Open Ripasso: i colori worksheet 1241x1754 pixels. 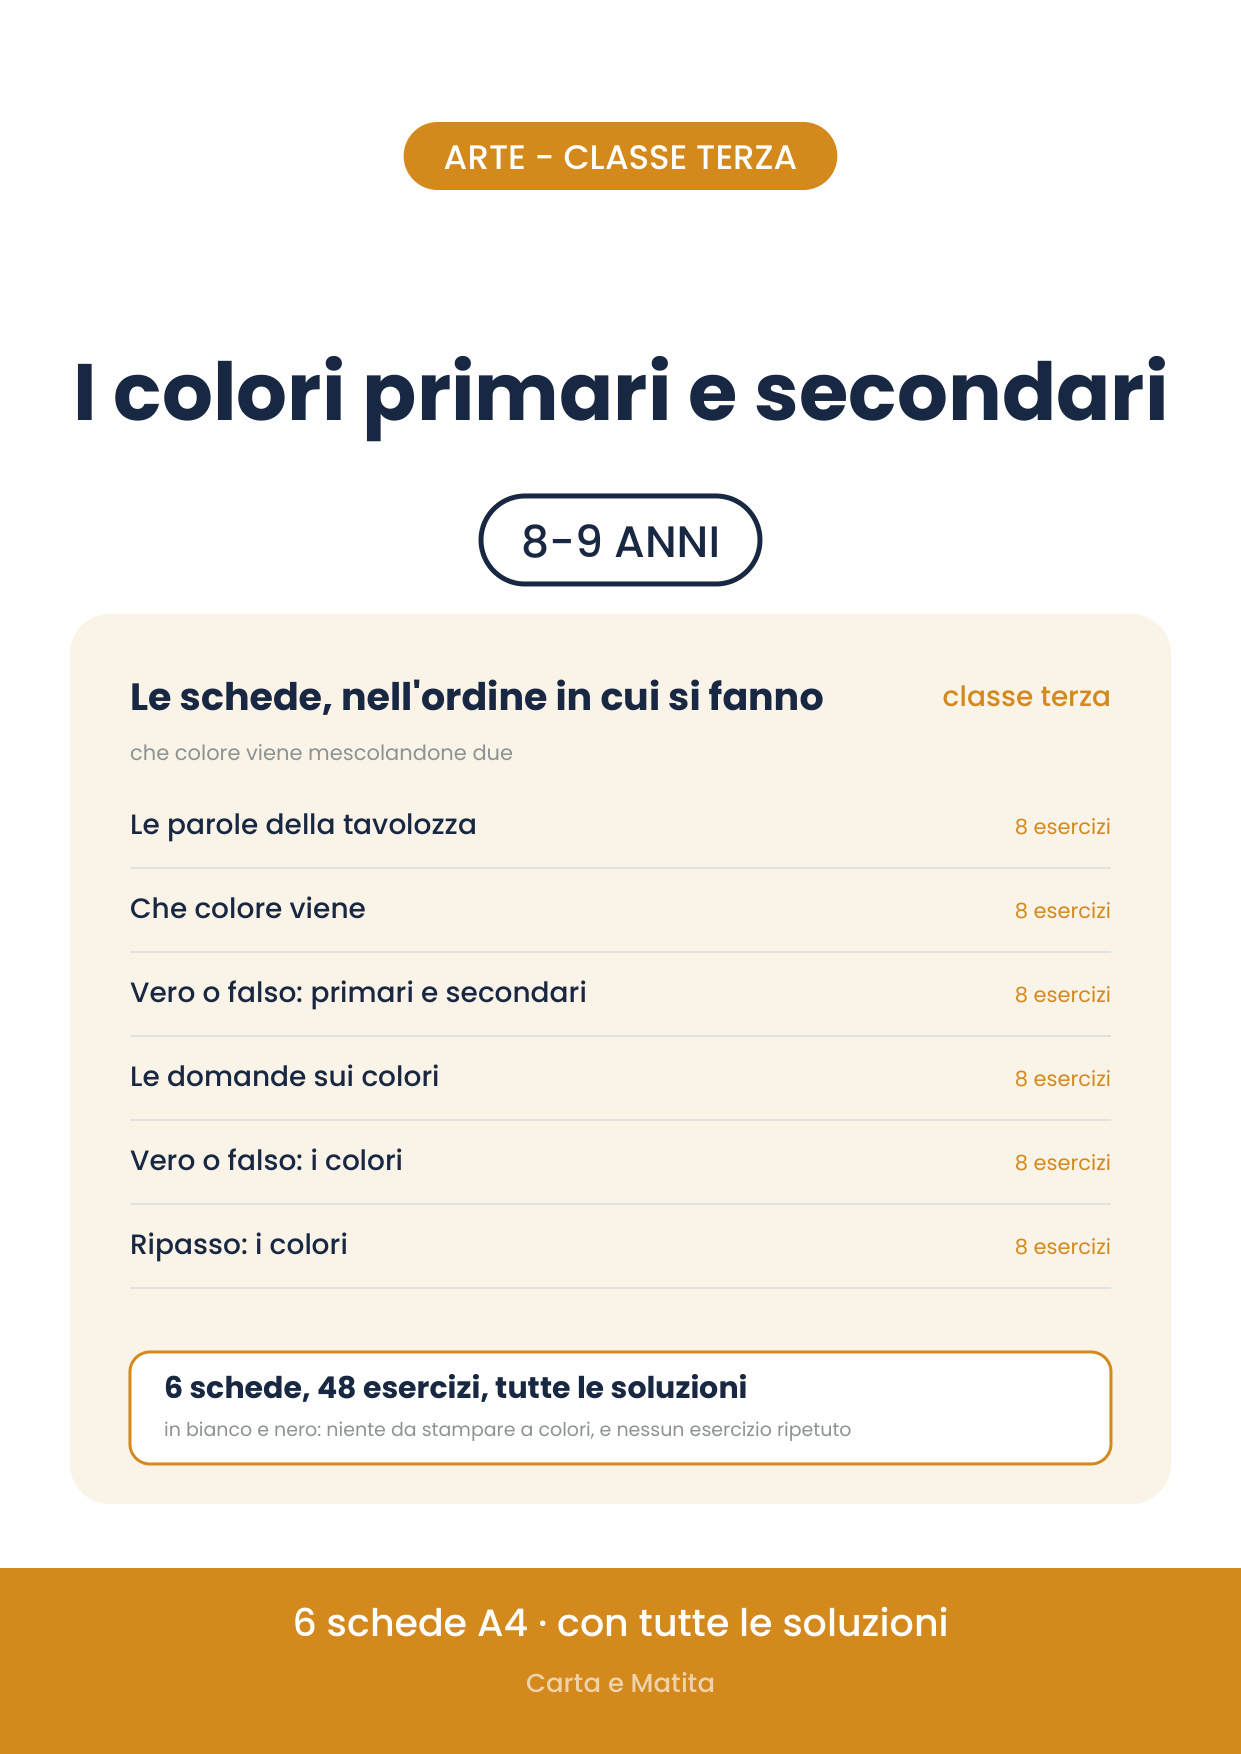(620, 1246)
